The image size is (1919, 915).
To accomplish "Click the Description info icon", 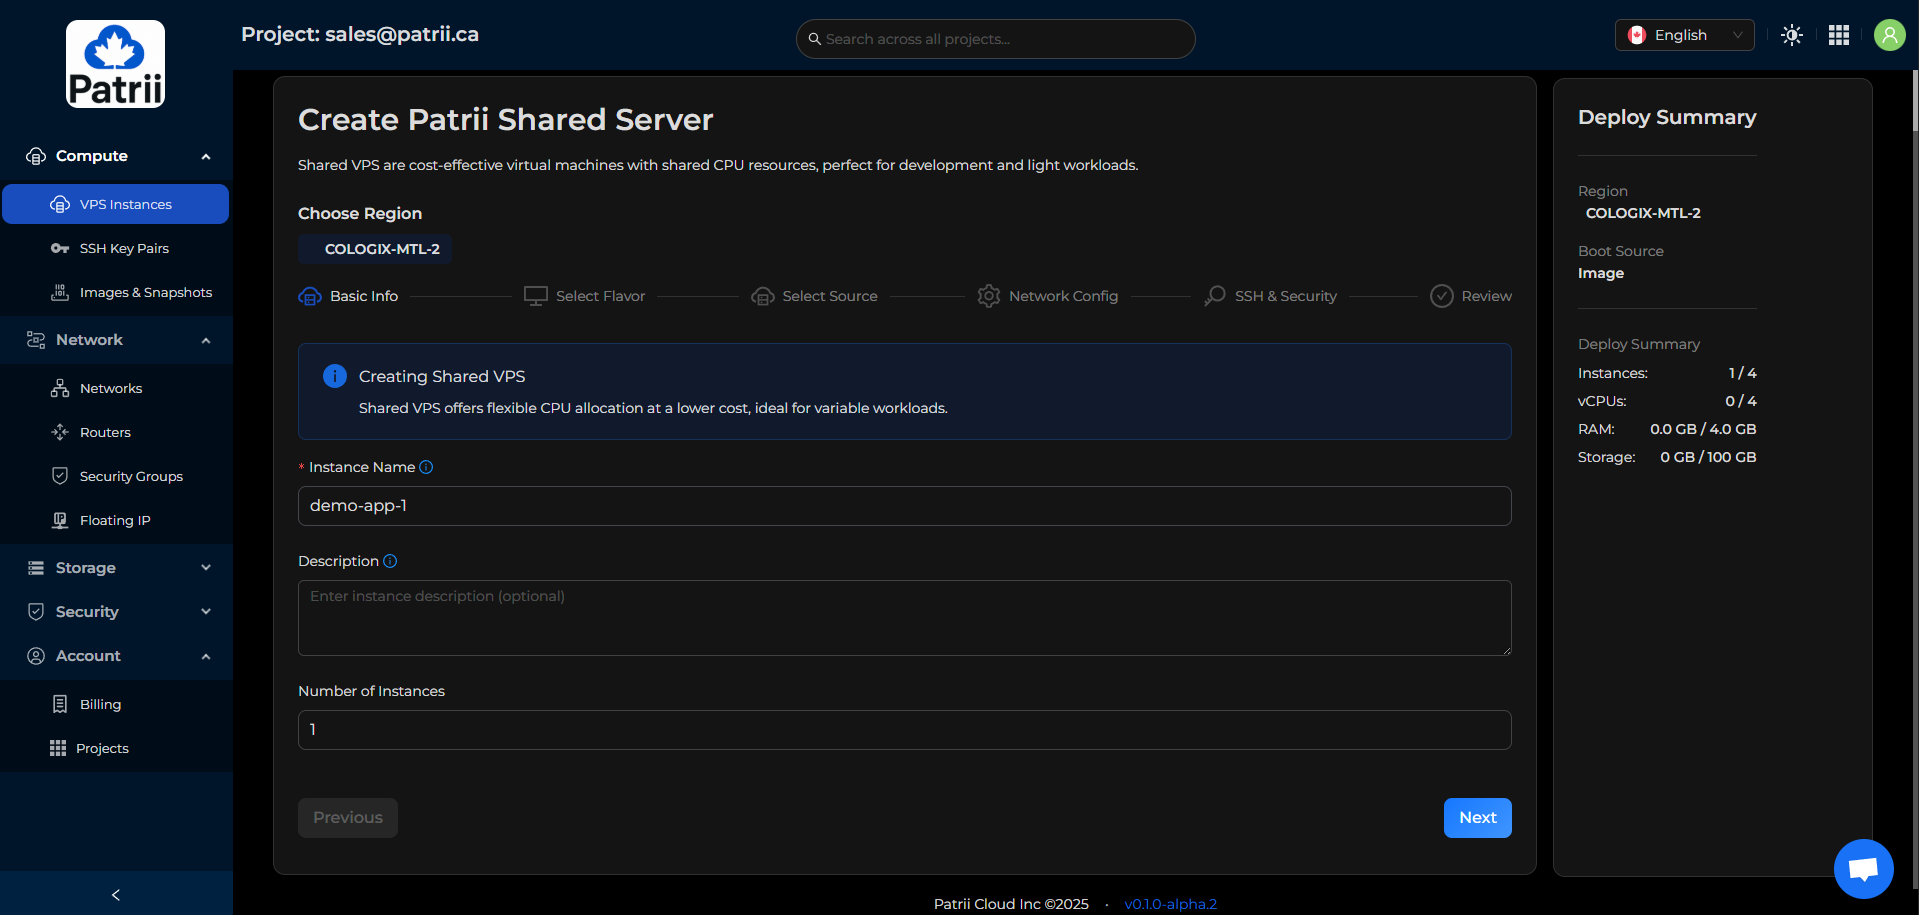I will pos(390,561).
